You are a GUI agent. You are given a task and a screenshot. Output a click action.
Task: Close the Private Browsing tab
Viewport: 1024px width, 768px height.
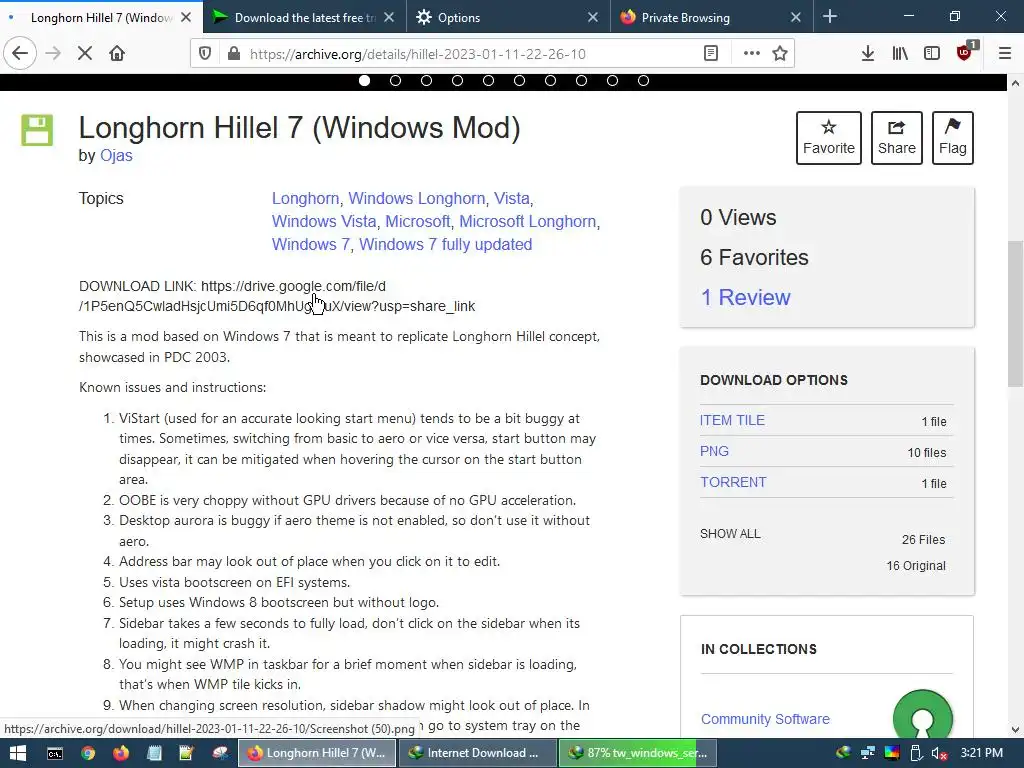point(795,18)
